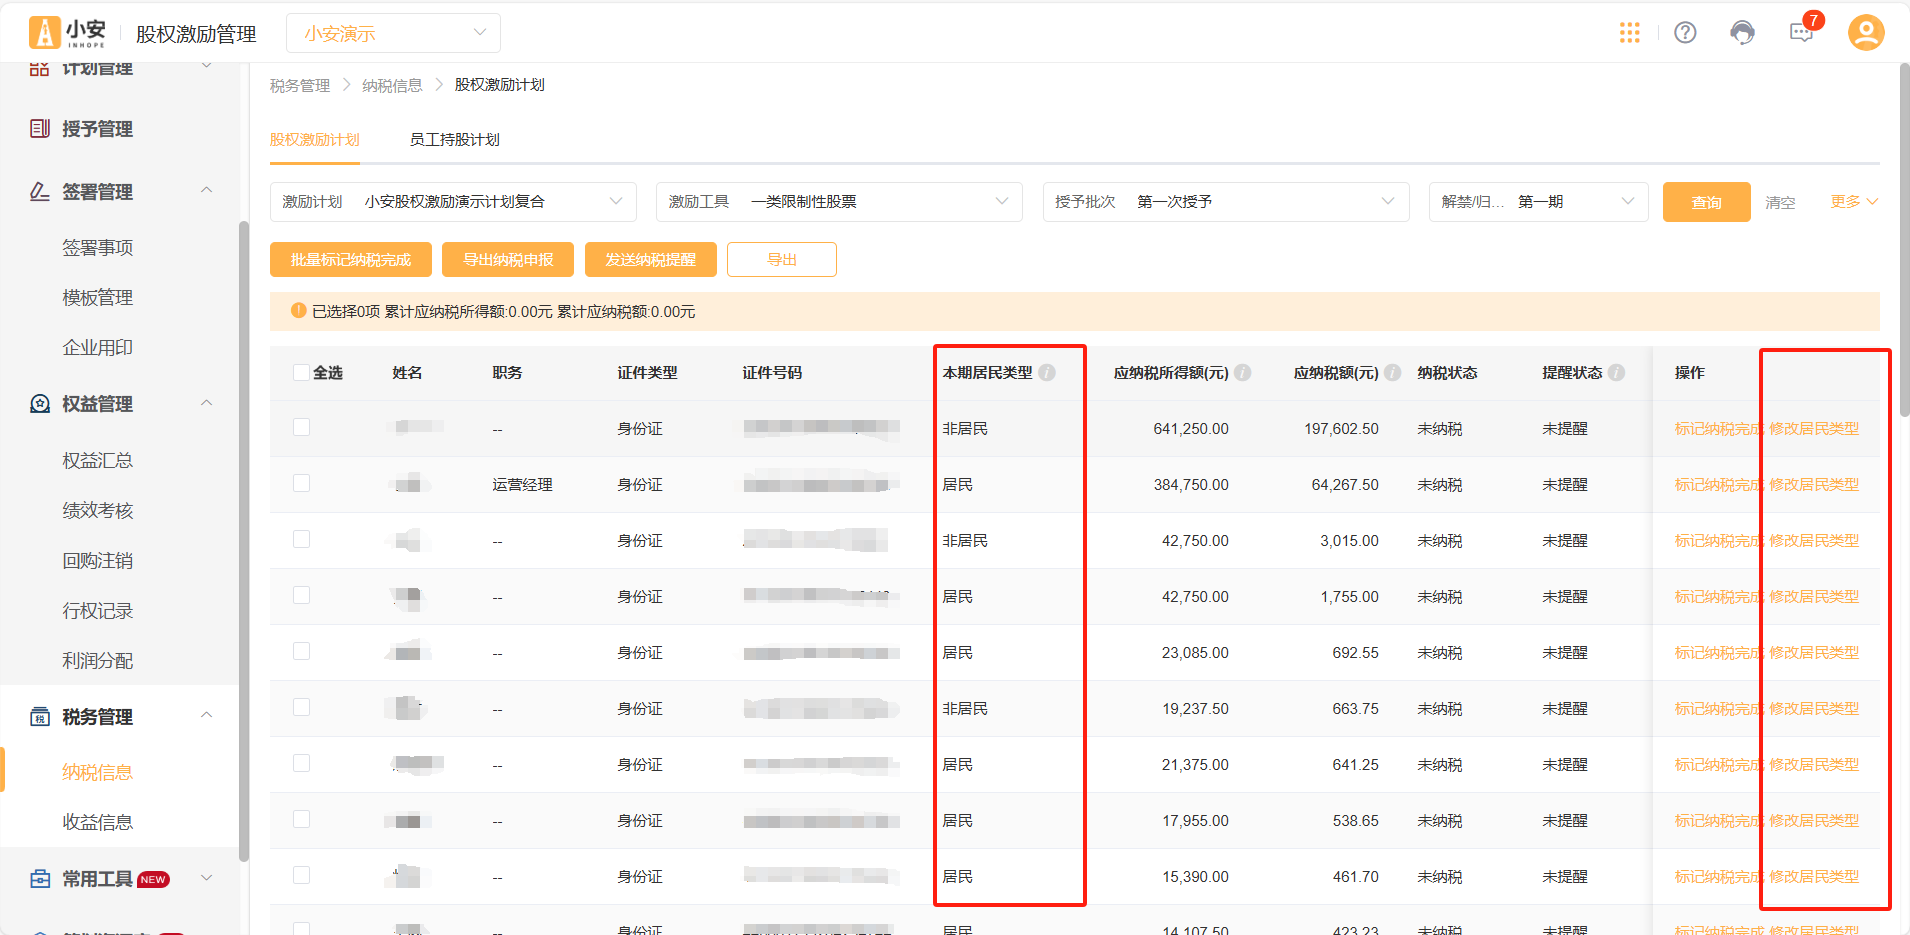Click 标记纳税完成 for 384,750.00 row
The image size is (1910, 935).
coord(1719,485)
